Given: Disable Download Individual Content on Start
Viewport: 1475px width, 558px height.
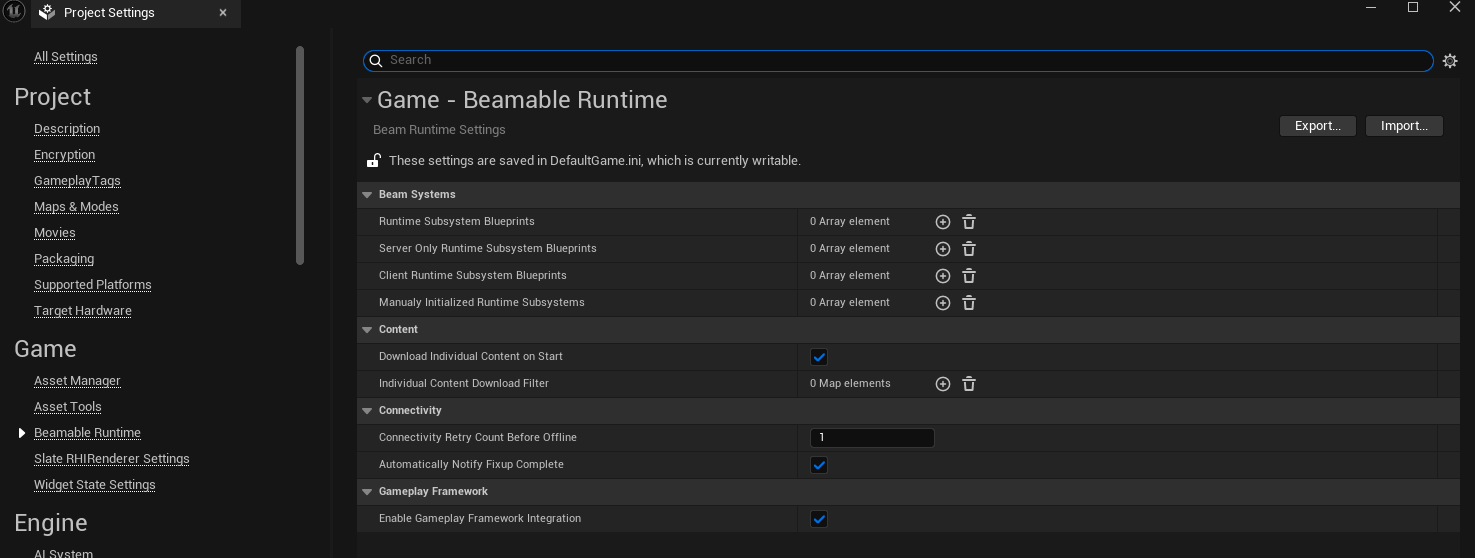Looking at the screenshot, I should pos(819,357).
